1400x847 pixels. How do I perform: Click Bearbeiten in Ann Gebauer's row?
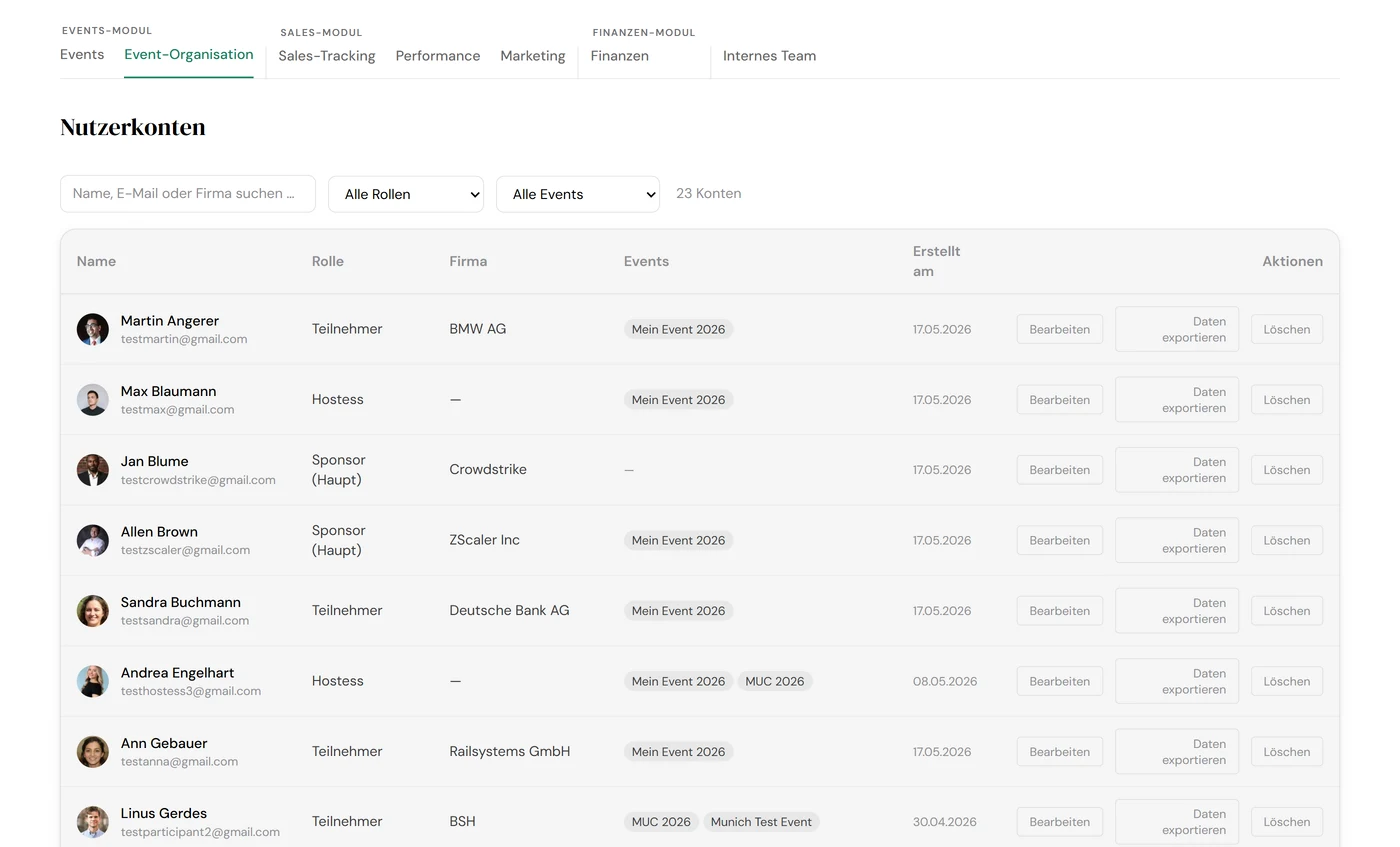point(1060,752)
